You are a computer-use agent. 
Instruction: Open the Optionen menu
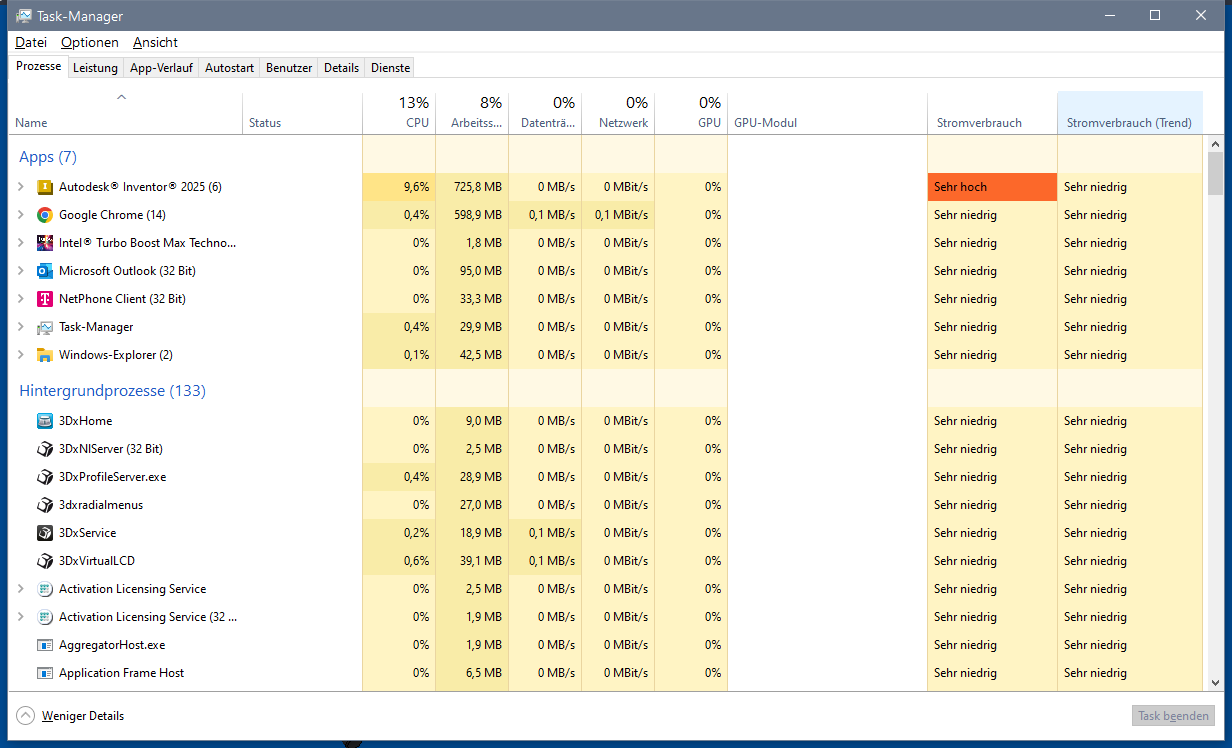coord(90,42)
